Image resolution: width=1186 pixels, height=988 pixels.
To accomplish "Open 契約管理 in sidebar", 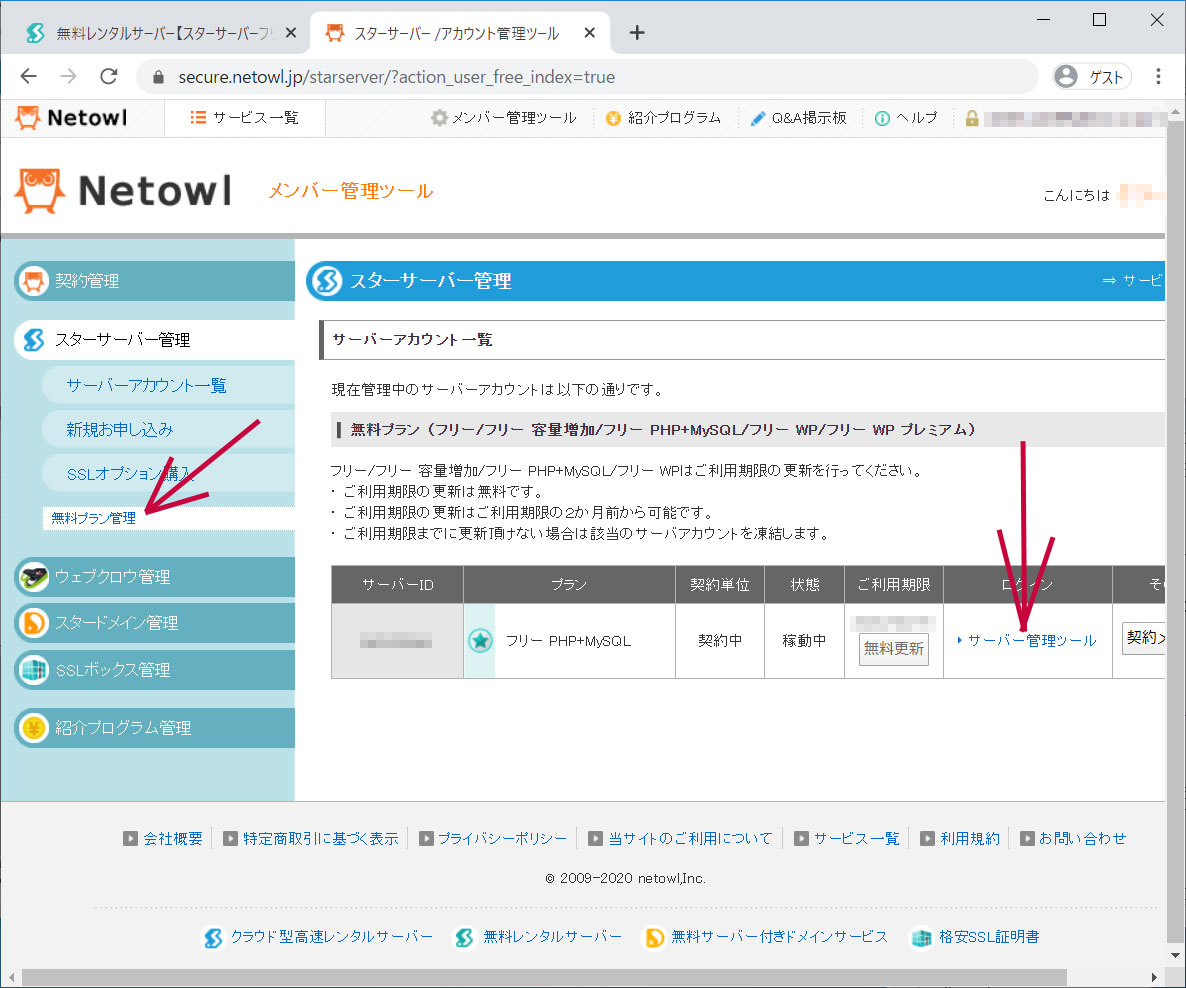I will click(x=154, y=281).
